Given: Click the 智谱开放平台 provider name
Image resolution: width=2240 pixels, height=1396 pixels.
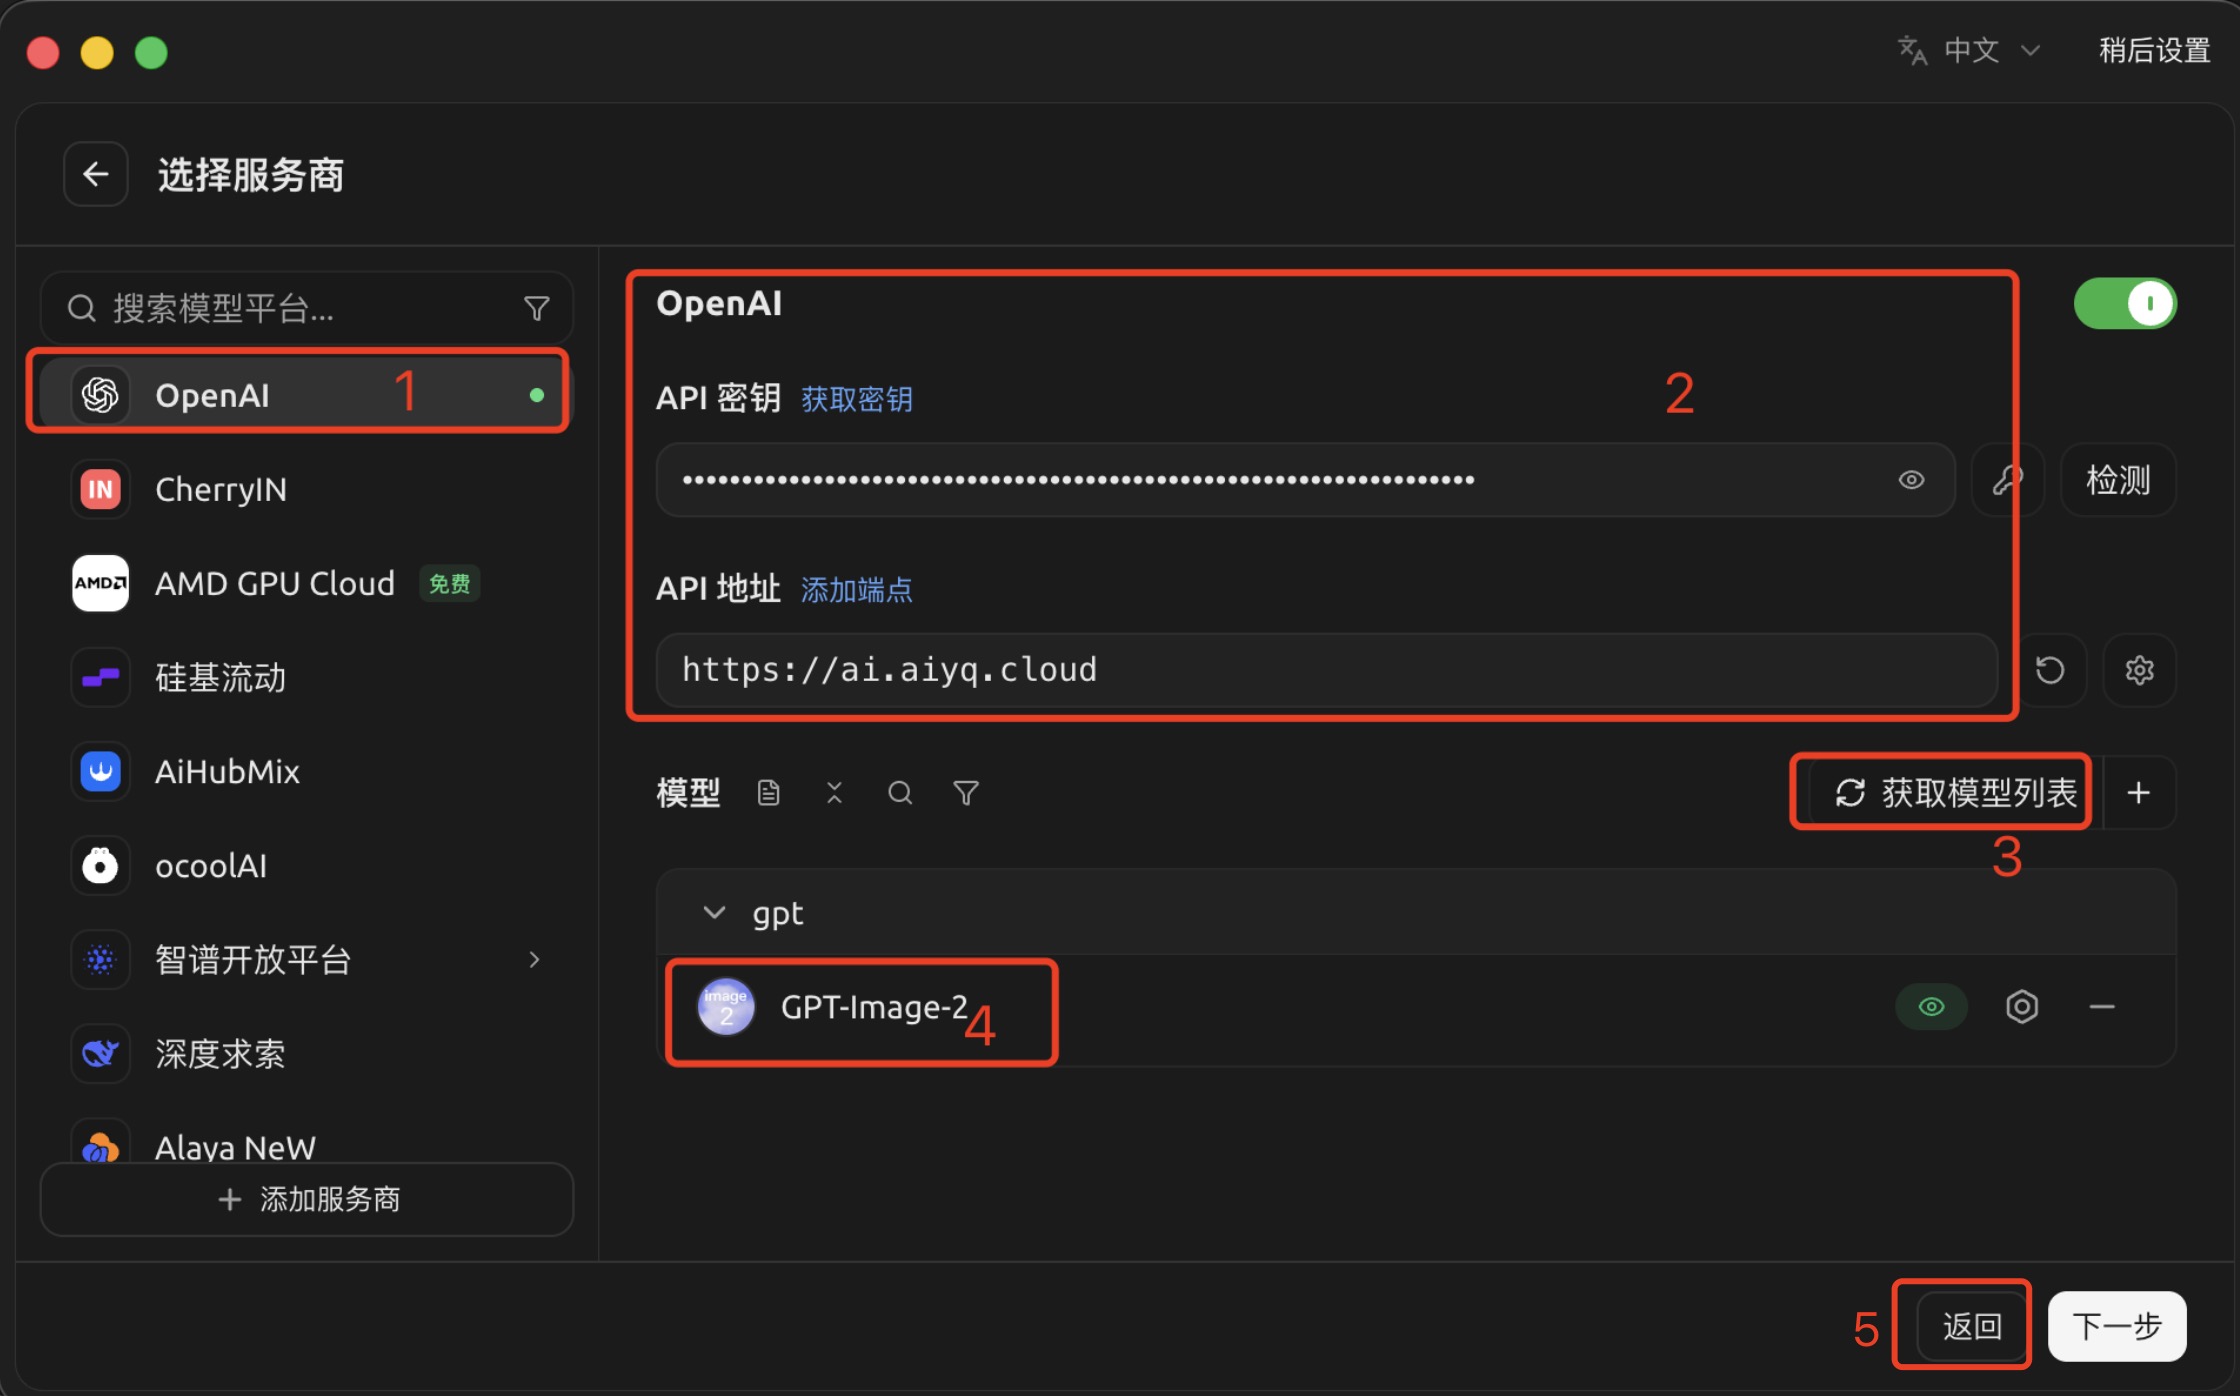Looking at the screenshot, I should click(253, 960).
